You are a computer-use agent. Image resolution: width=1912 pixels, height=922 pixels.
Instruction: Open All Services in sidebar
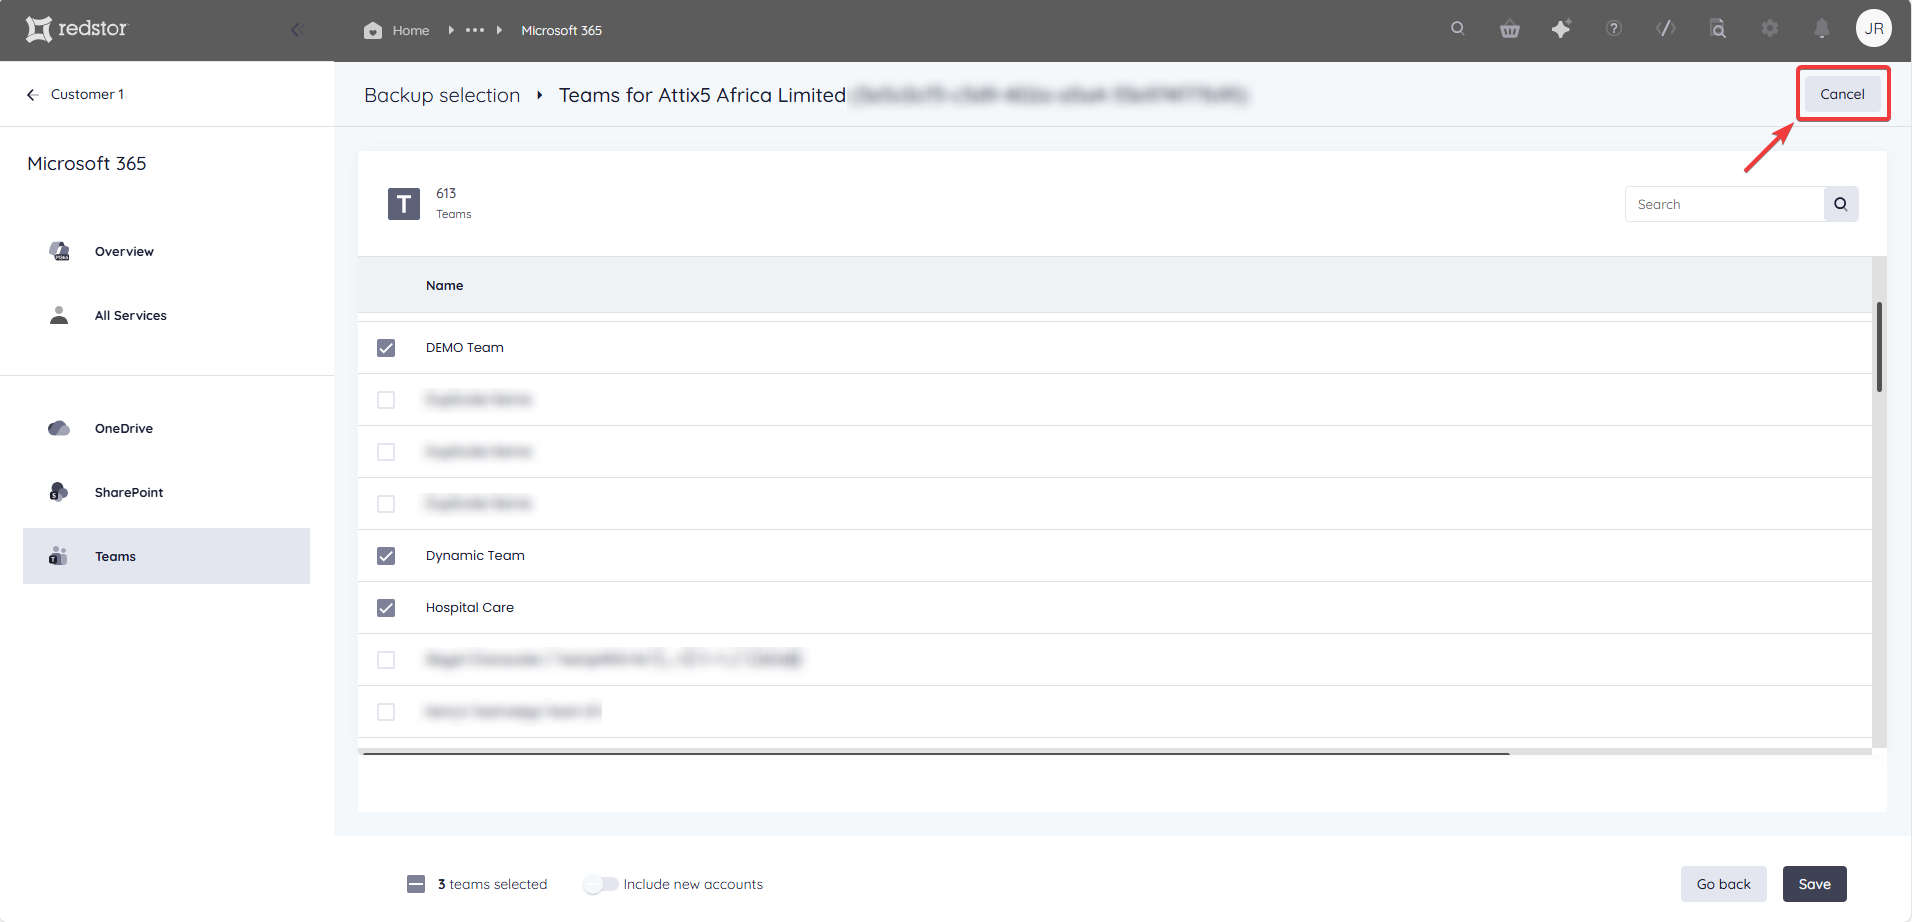pos(130,316)
